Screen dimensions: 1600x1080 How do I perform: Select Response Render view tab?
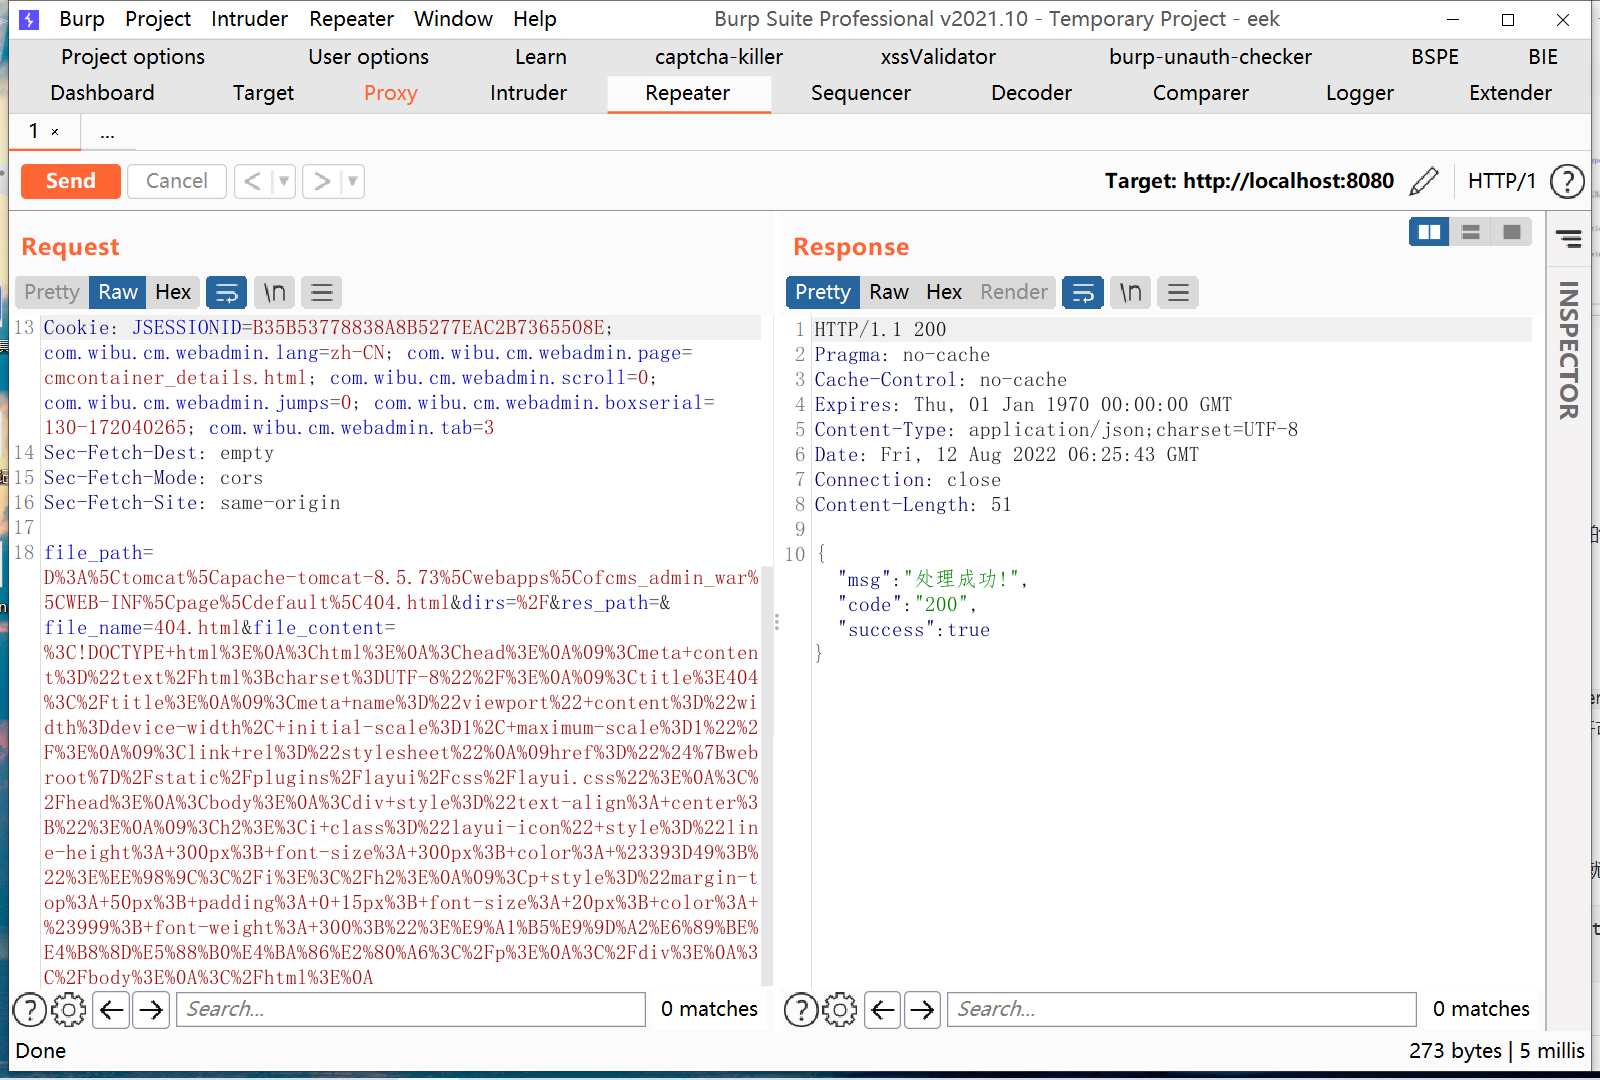[1014, 292]
